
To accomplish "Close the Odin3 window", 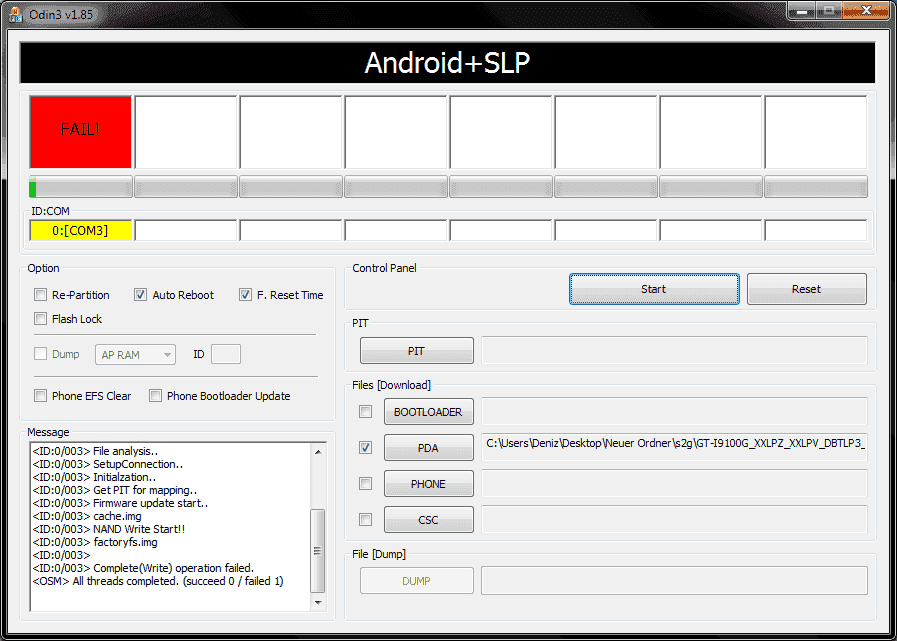I will pyautogui.click(x=865, y=11).
